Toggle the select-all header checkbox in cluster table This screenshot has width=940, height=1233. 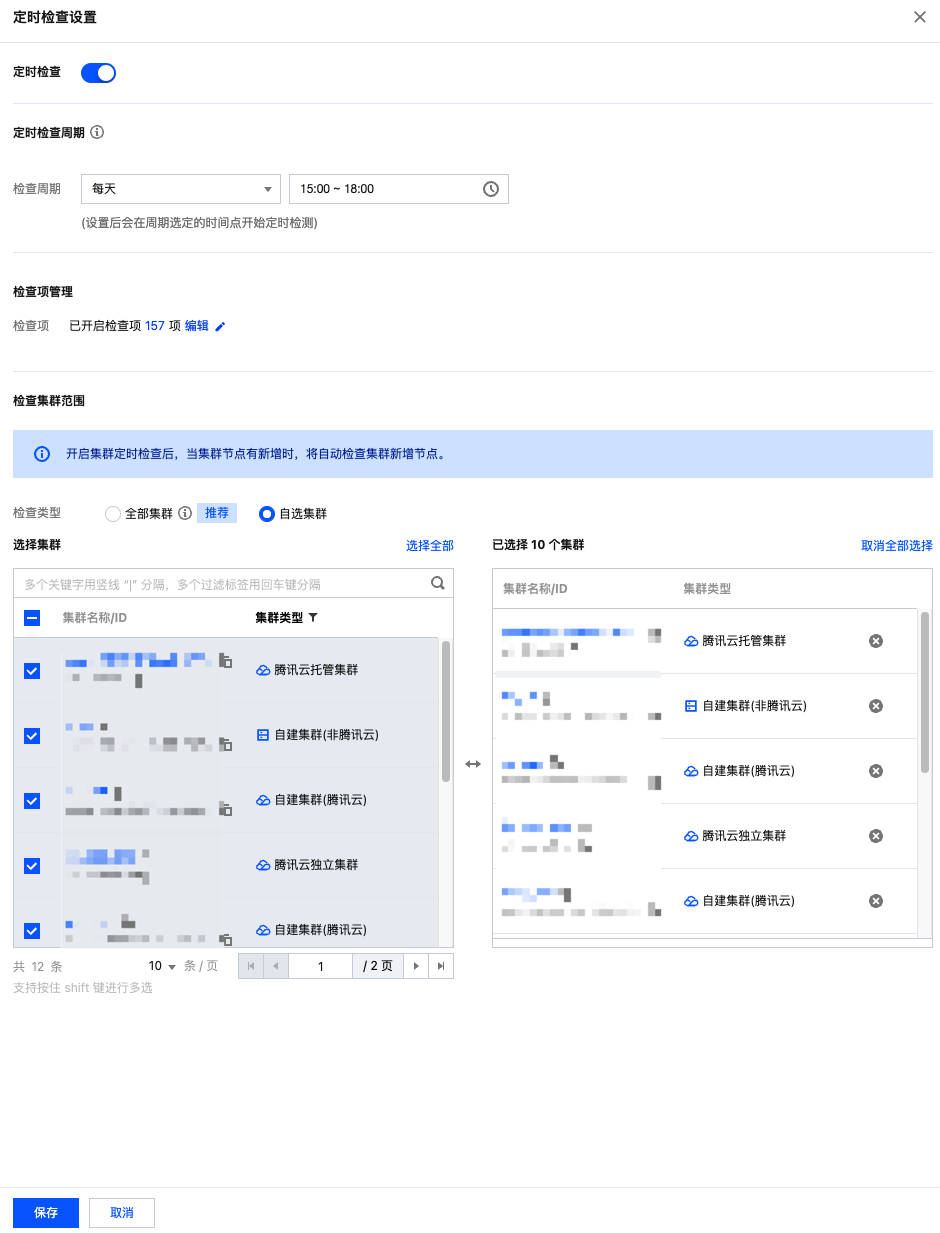coord(32,618)
